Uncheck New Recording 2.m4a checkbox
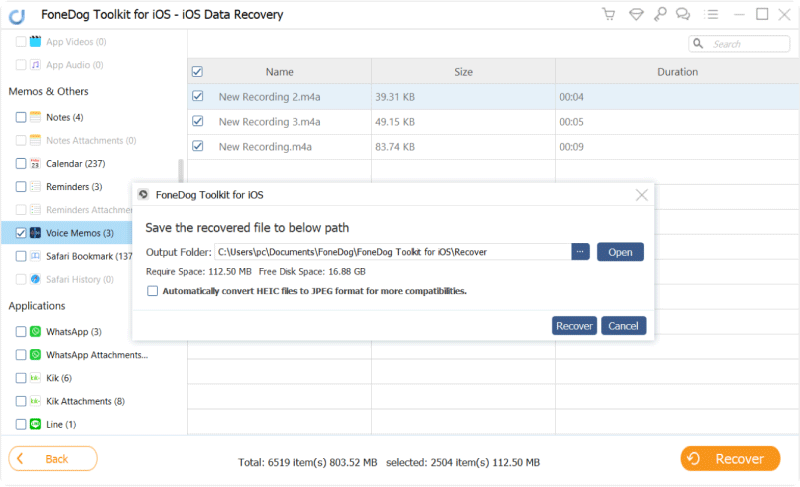Screen dimensions: 800x487 pos(197,96)
